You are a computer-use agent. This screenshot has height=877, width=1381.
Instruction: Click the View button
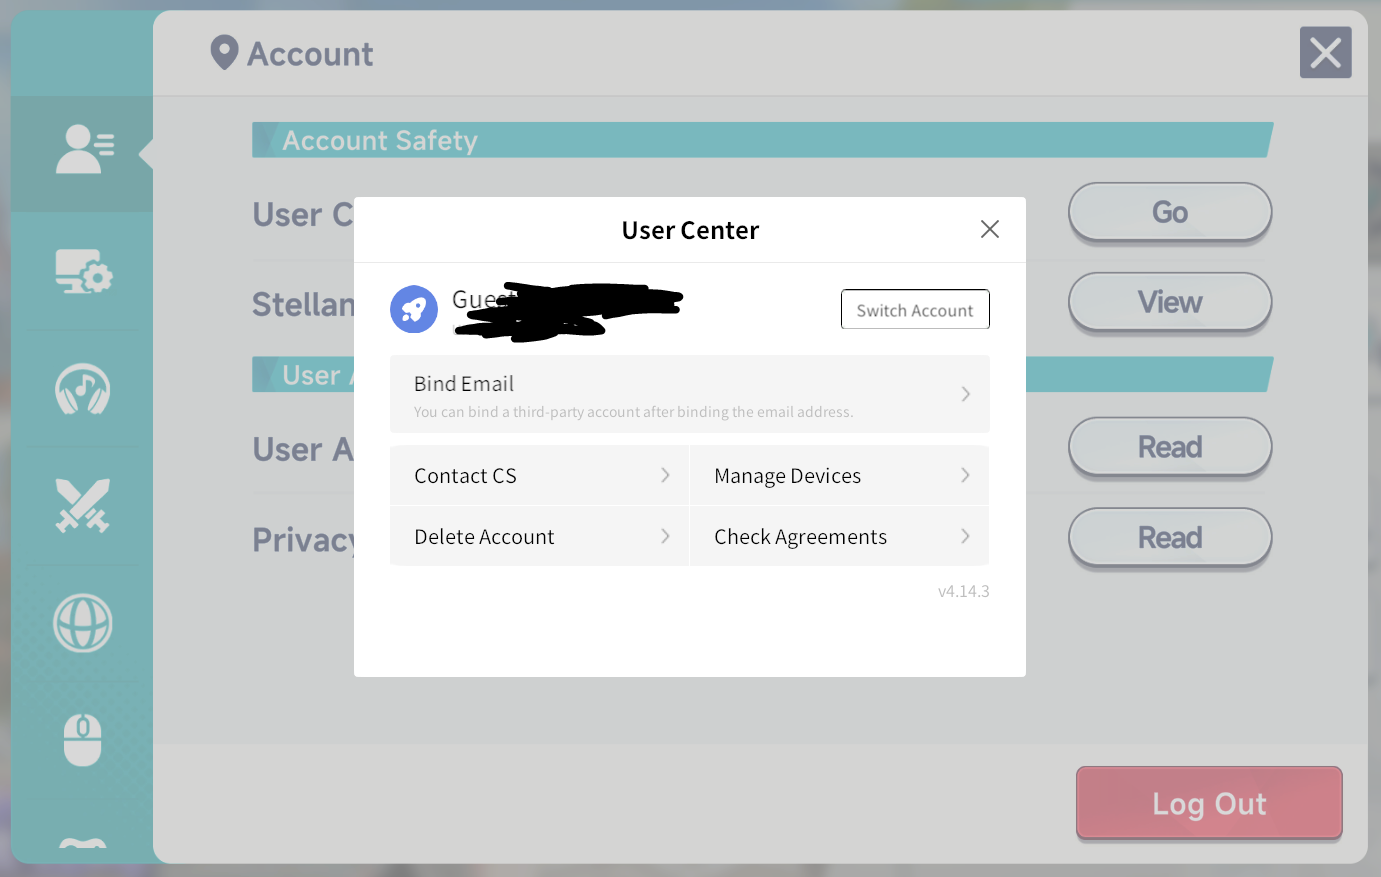point(1170,302)
